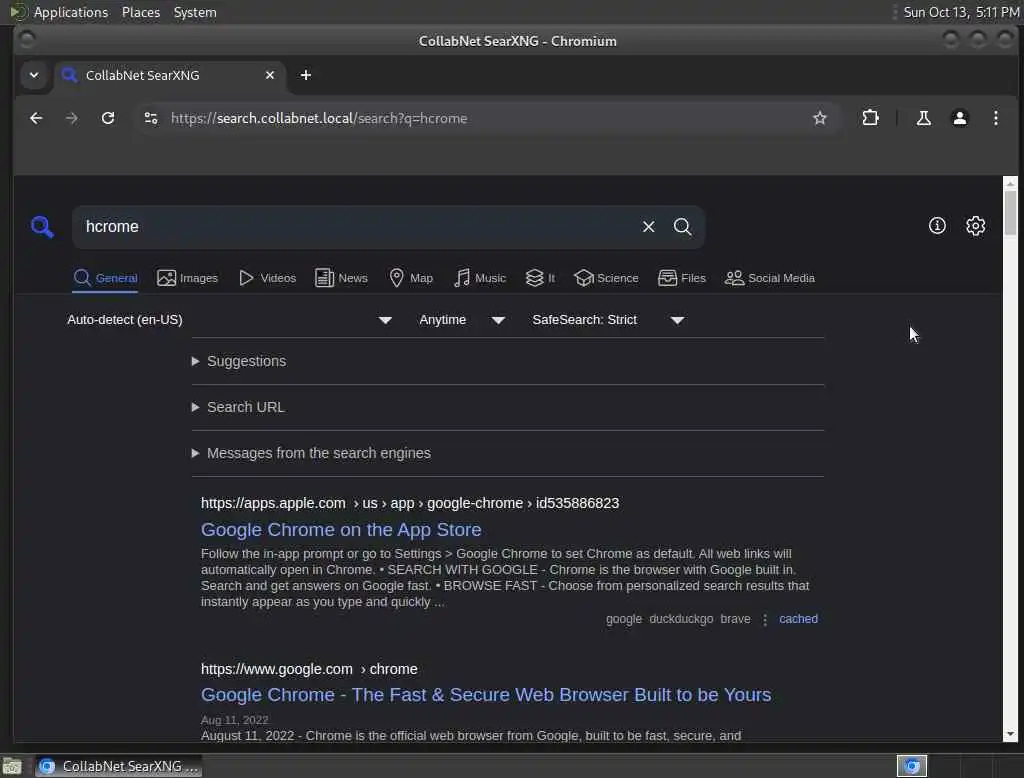Image resolution: width=1024 pixels, height=778 pixels.
Task: Open the Anytime time range dropdown
Action: click(x=462, y=320)
